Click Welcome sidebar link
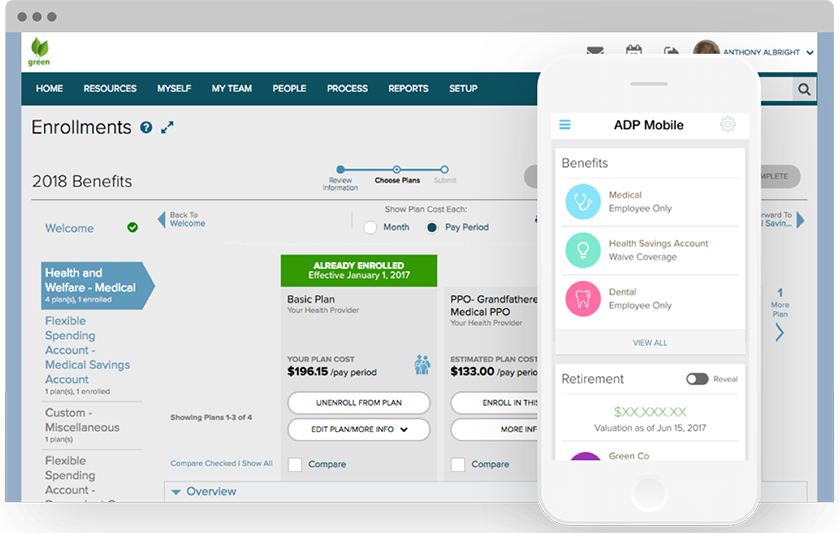This screenshot has width=840, height=533. [69, 228]
